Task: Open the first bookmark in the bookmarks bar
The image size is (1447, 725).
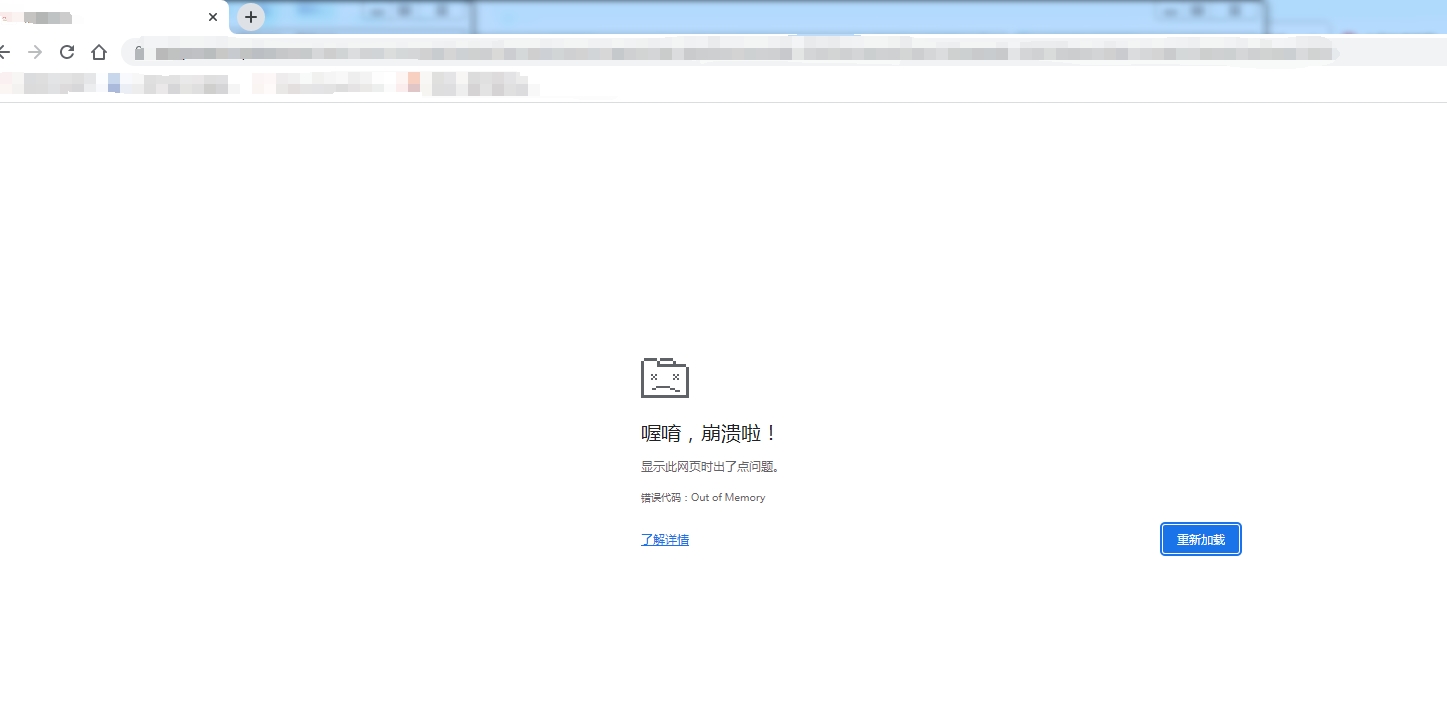Action: point(48,83)
